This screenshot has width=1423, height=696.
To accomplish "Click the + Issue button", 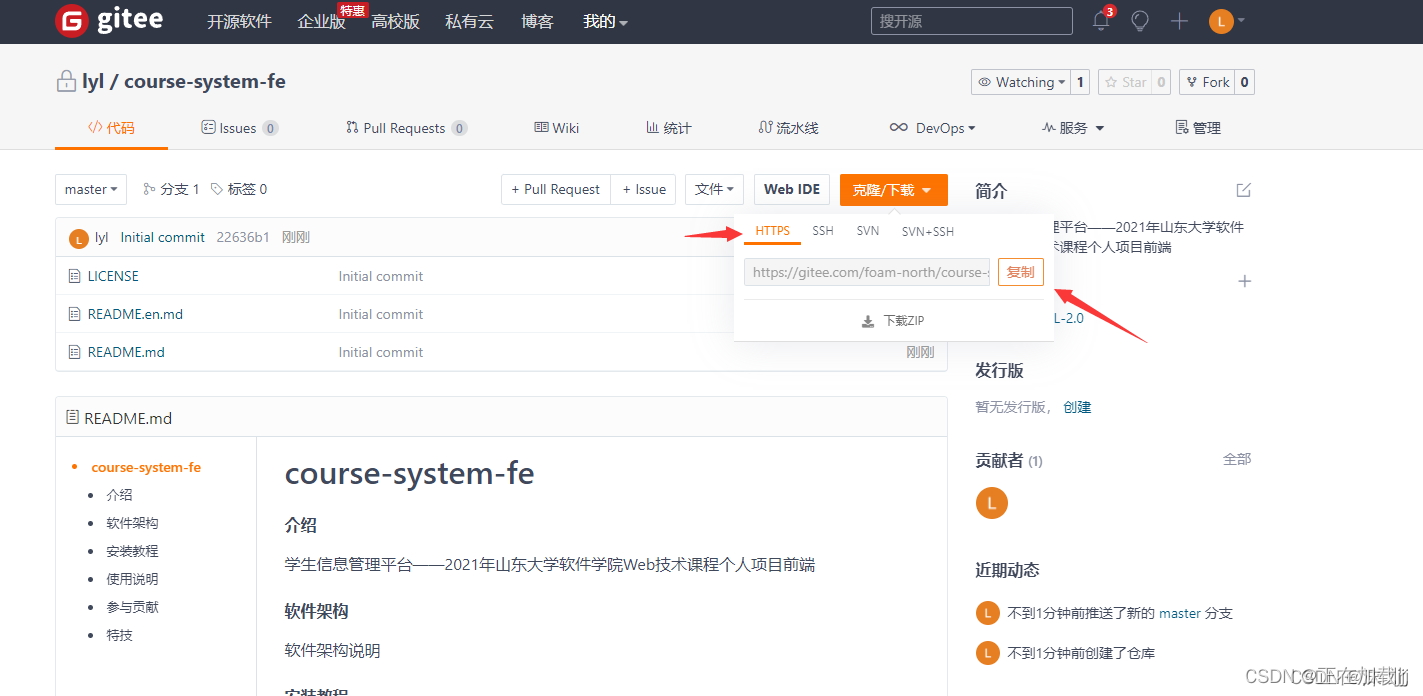I will point(644,189).
